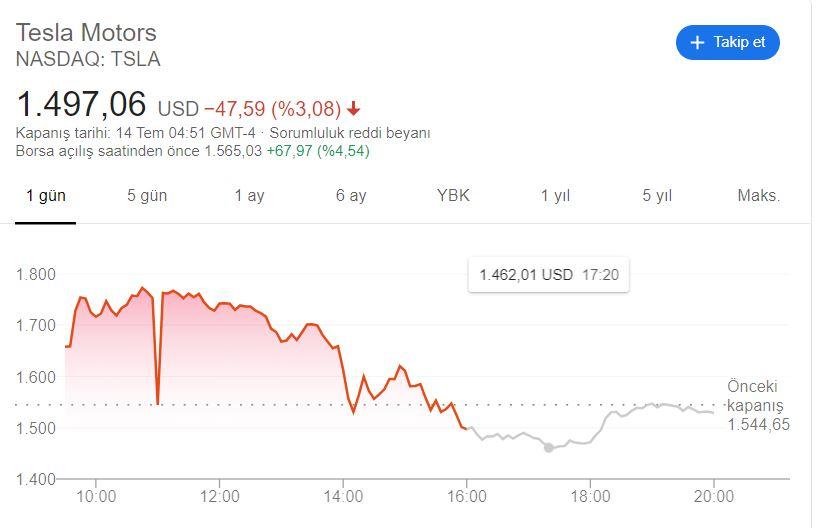Click the gray marker dot on the chart
This screenshot has width=836, height=528.
click(548, 447)
